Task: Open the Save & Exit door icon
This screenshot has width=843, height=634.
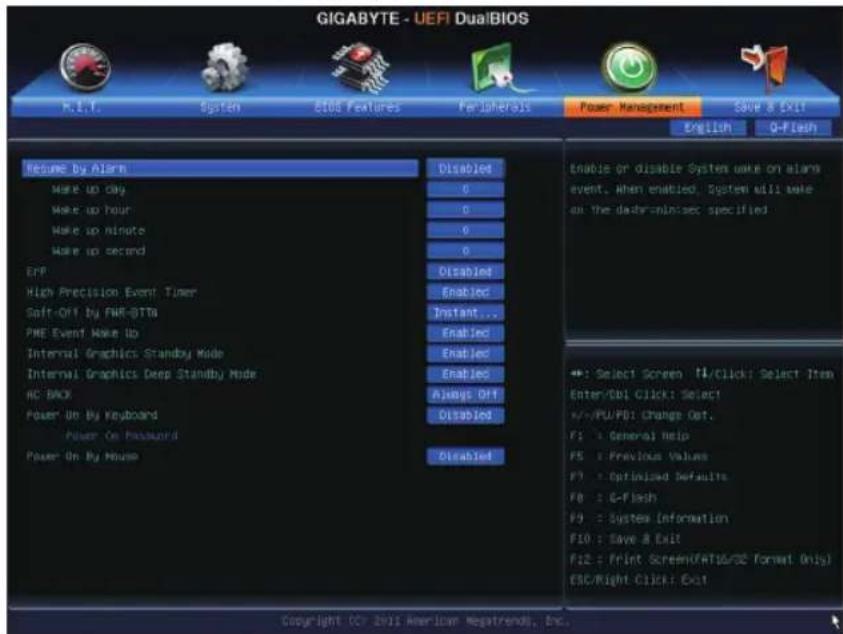Action: click(765, 66)
